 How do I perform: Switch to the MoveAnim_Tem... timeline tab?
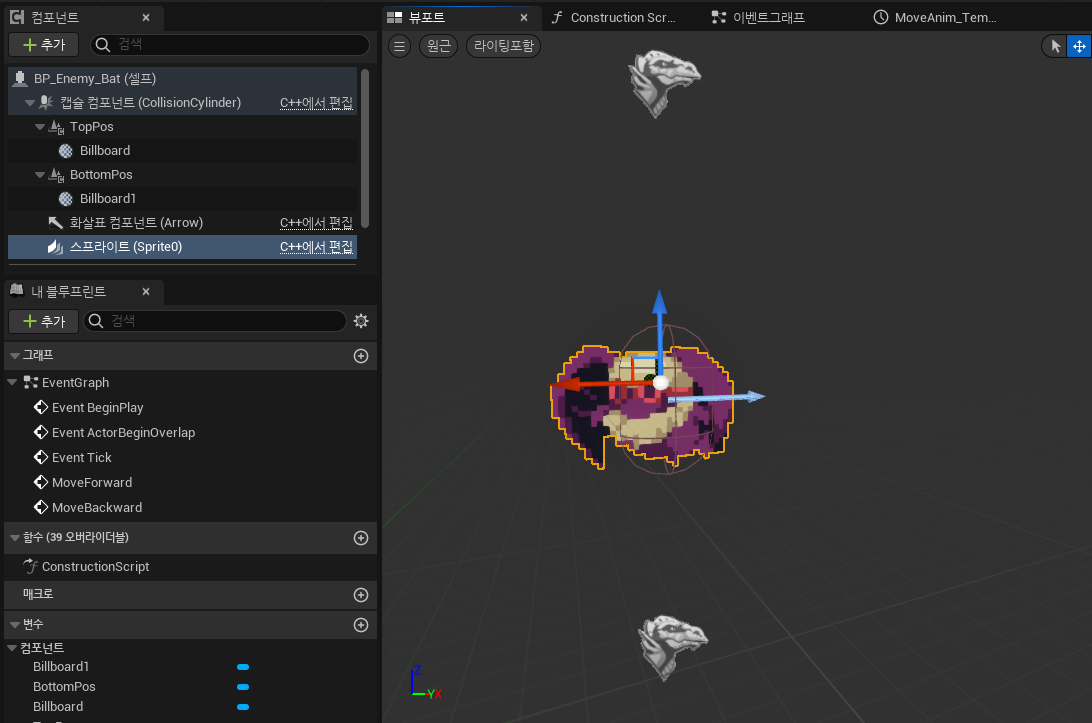click(x=935, y=17)
